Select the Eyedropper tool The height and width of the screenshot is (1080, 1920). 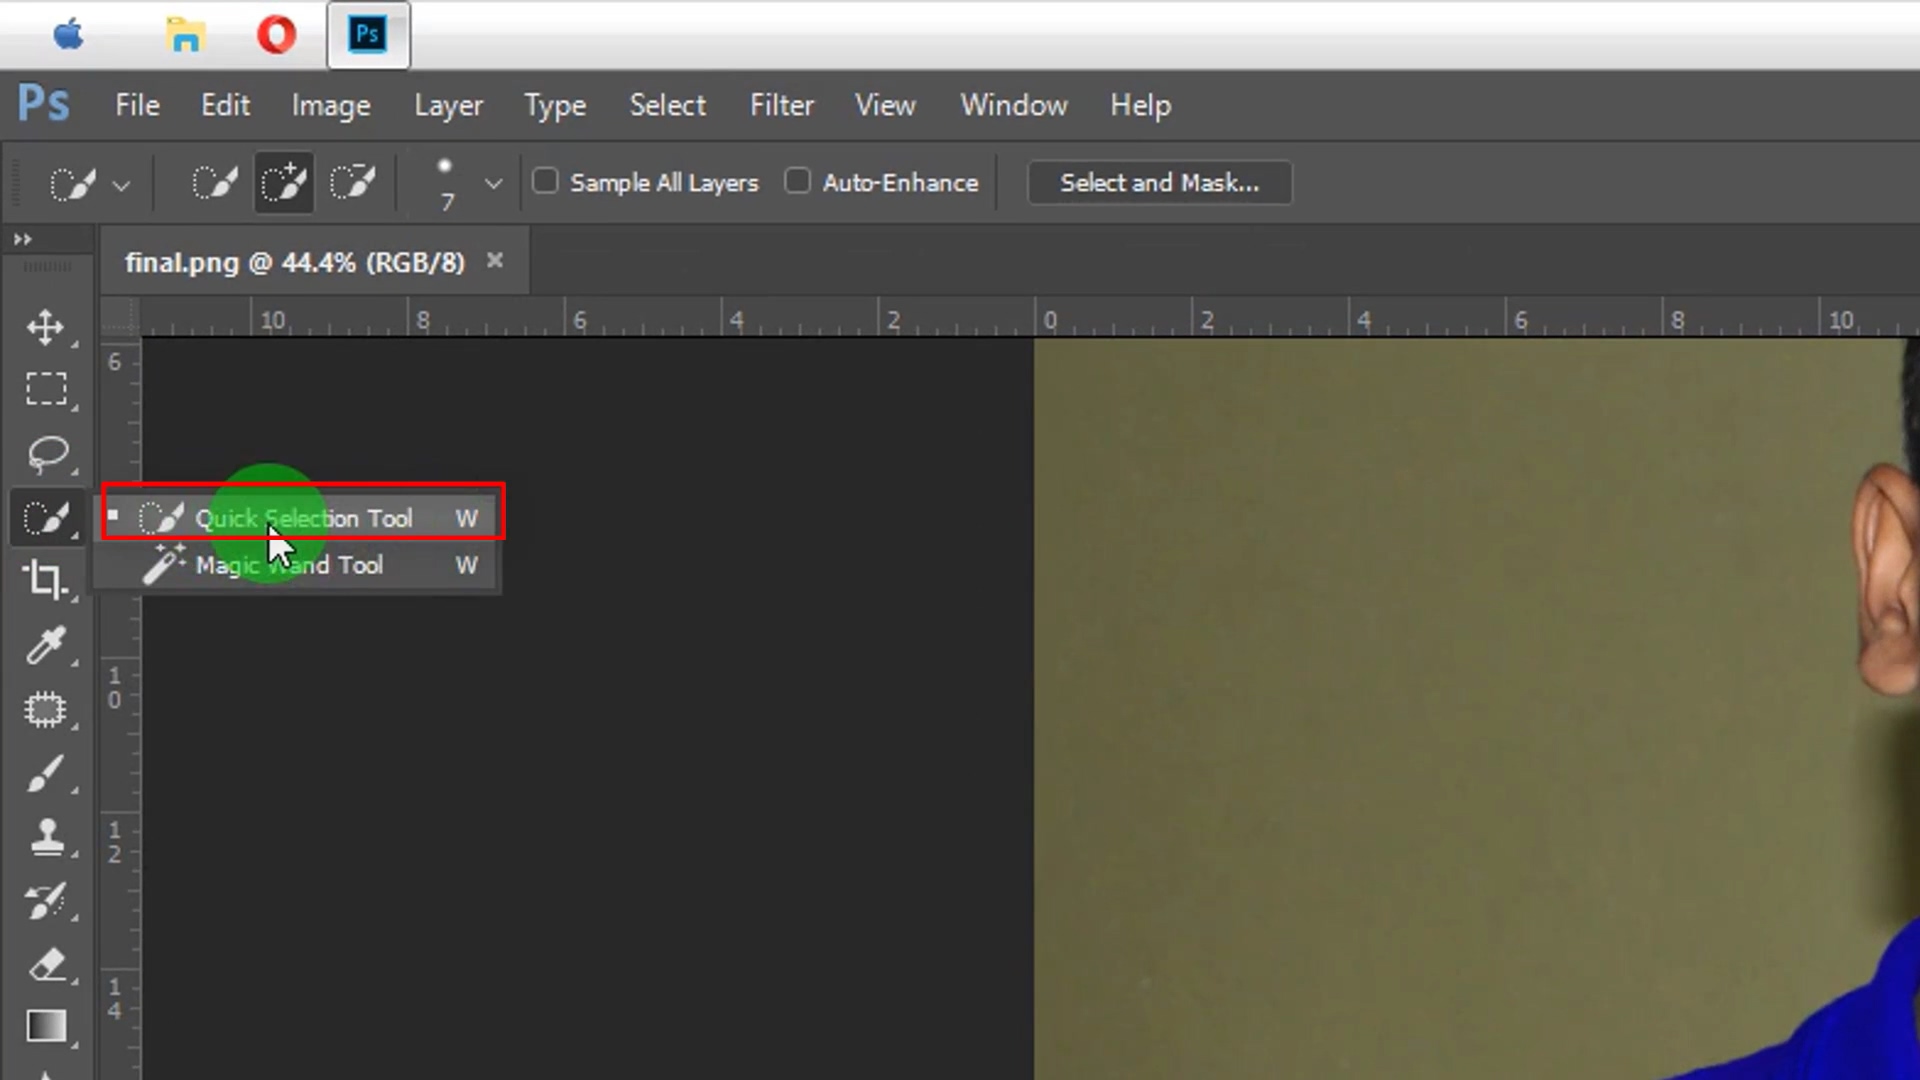tap(45, 645)
